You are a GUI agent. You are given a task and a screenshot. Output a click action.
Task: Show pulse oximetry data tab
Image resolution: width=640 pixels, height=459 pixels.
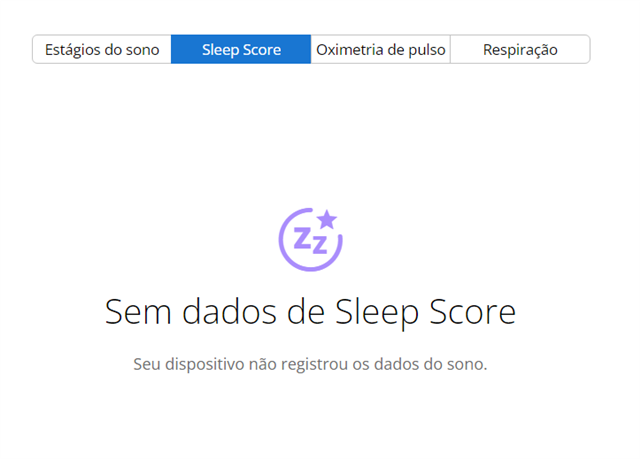380,49
